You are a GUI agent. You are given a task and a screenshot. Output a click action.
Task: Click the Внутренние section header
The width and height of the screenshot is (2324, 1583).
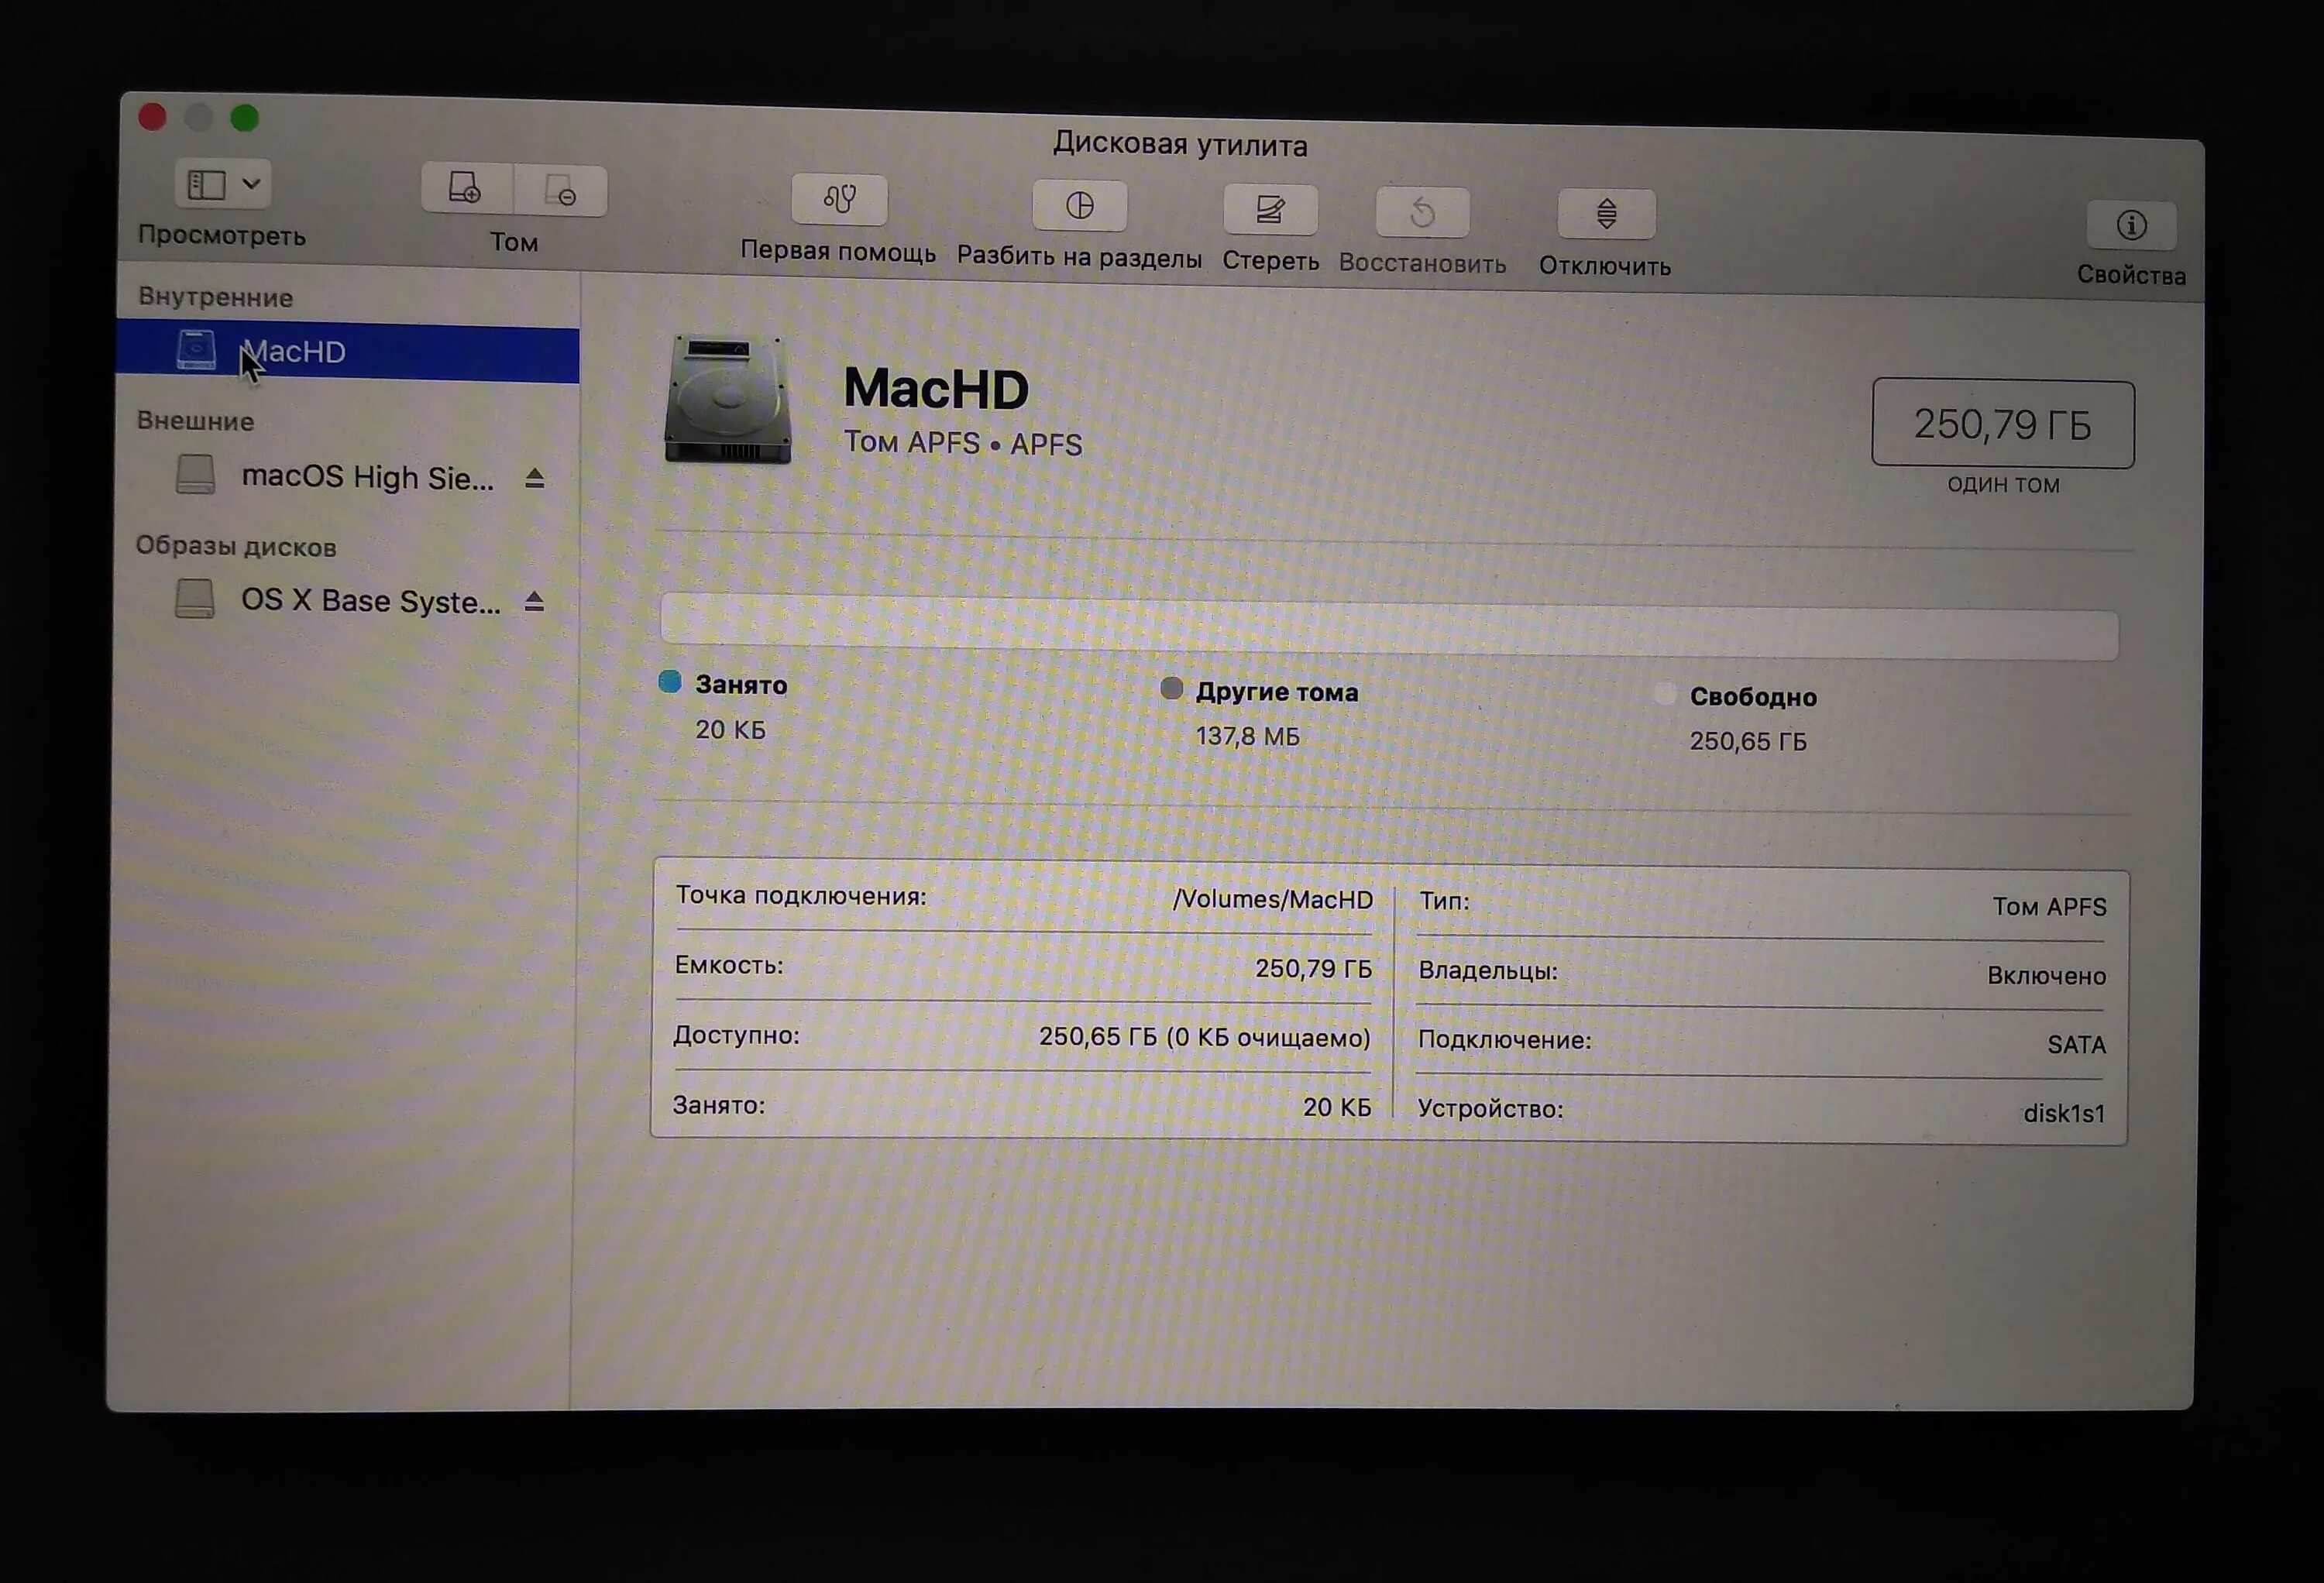[x=215, y=297]
